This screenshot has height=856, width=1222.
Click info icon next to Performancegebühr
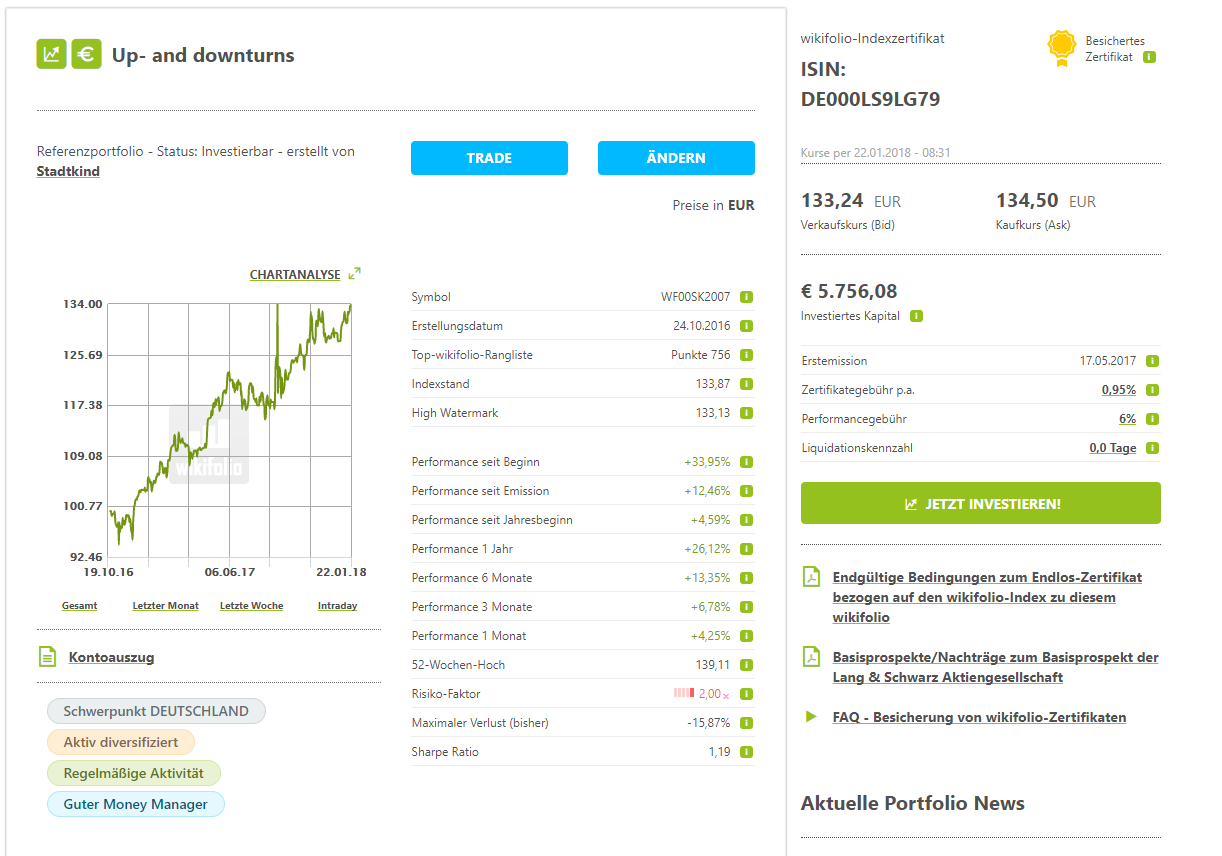(x=1152, y=419)
